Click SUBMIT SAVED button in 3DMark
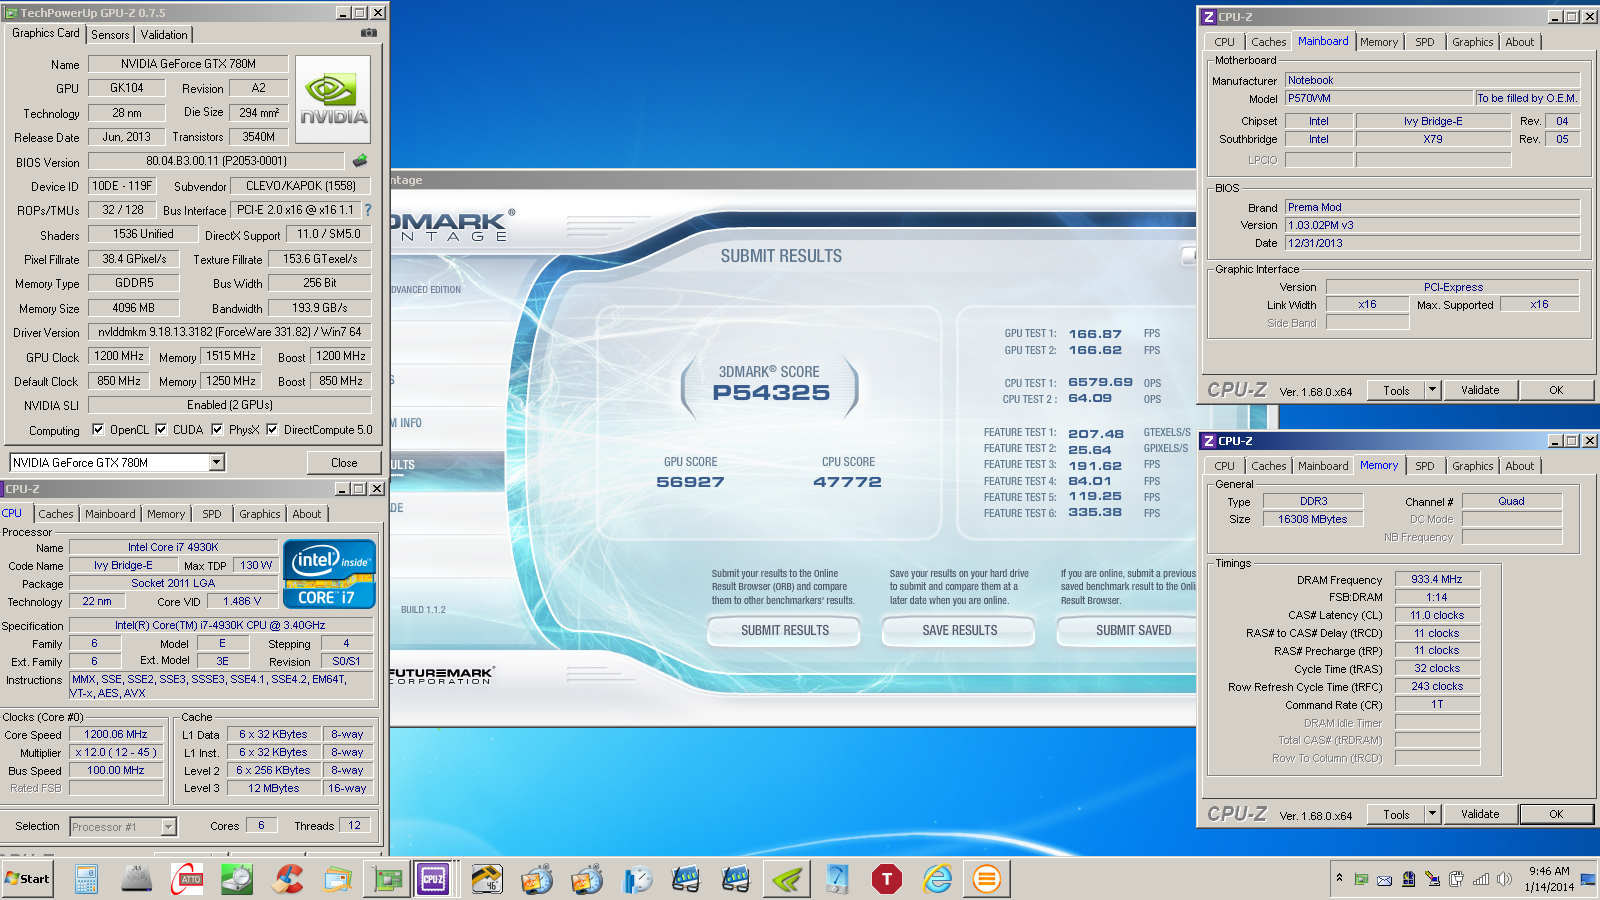Viewport: 1600px width, 900px height. coord(1127,630)
